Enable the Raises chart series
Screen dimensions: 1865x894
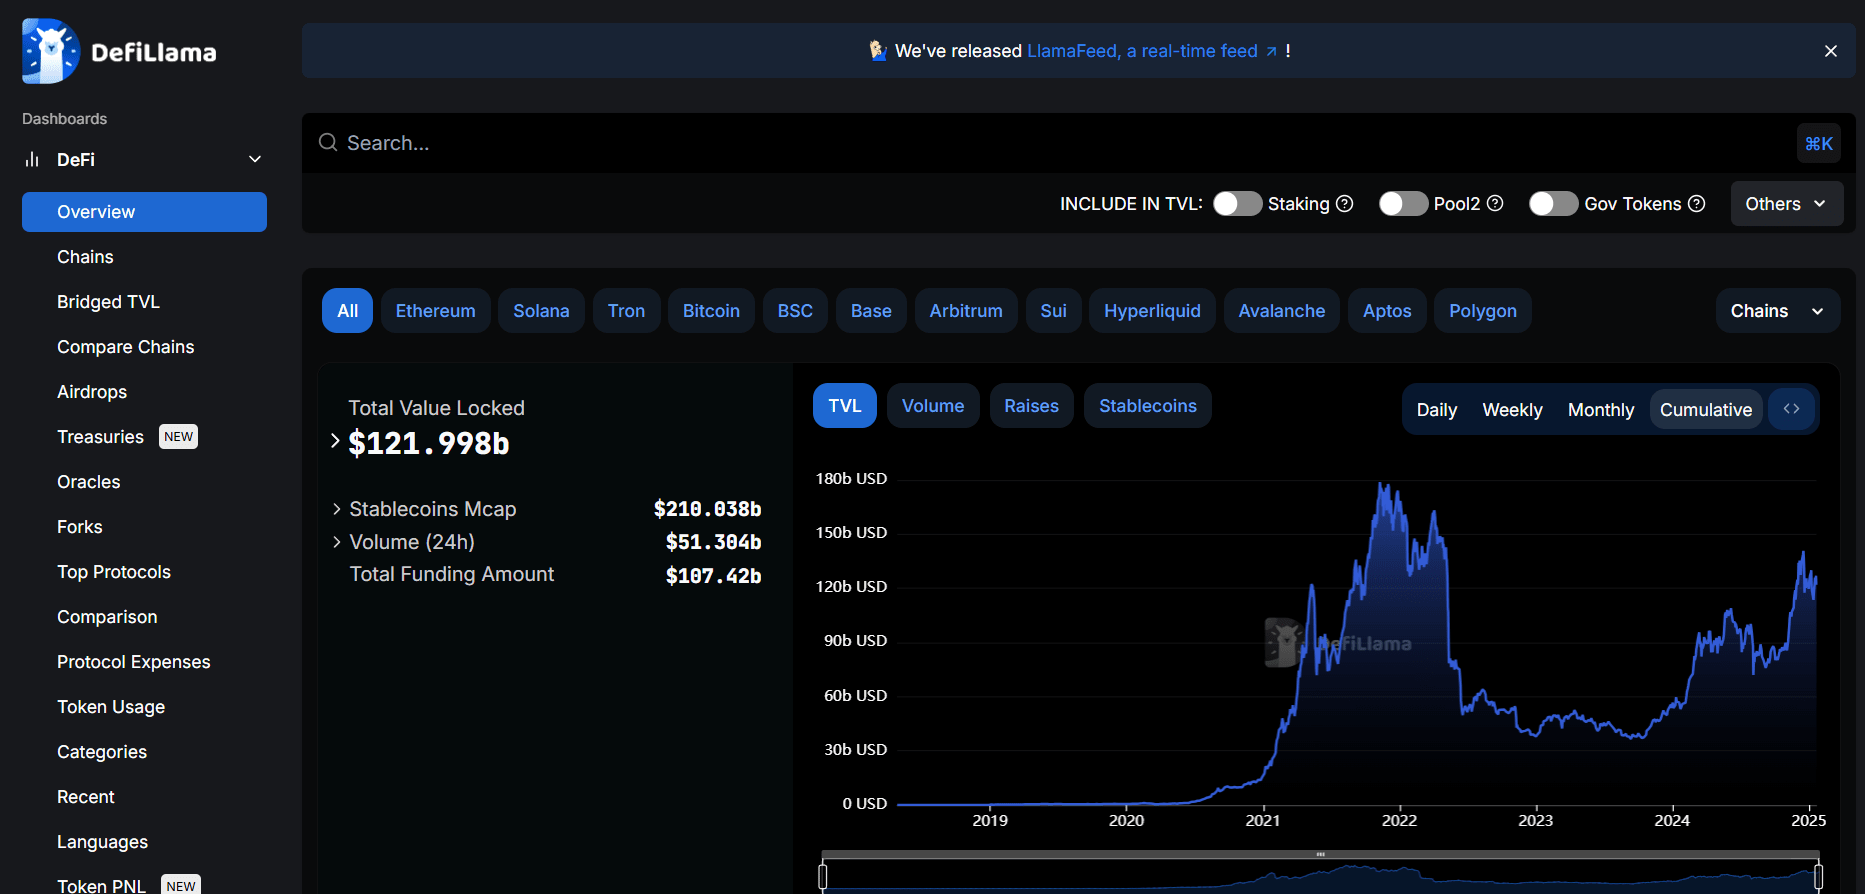pyautogui.click(x=1032, y=406)
